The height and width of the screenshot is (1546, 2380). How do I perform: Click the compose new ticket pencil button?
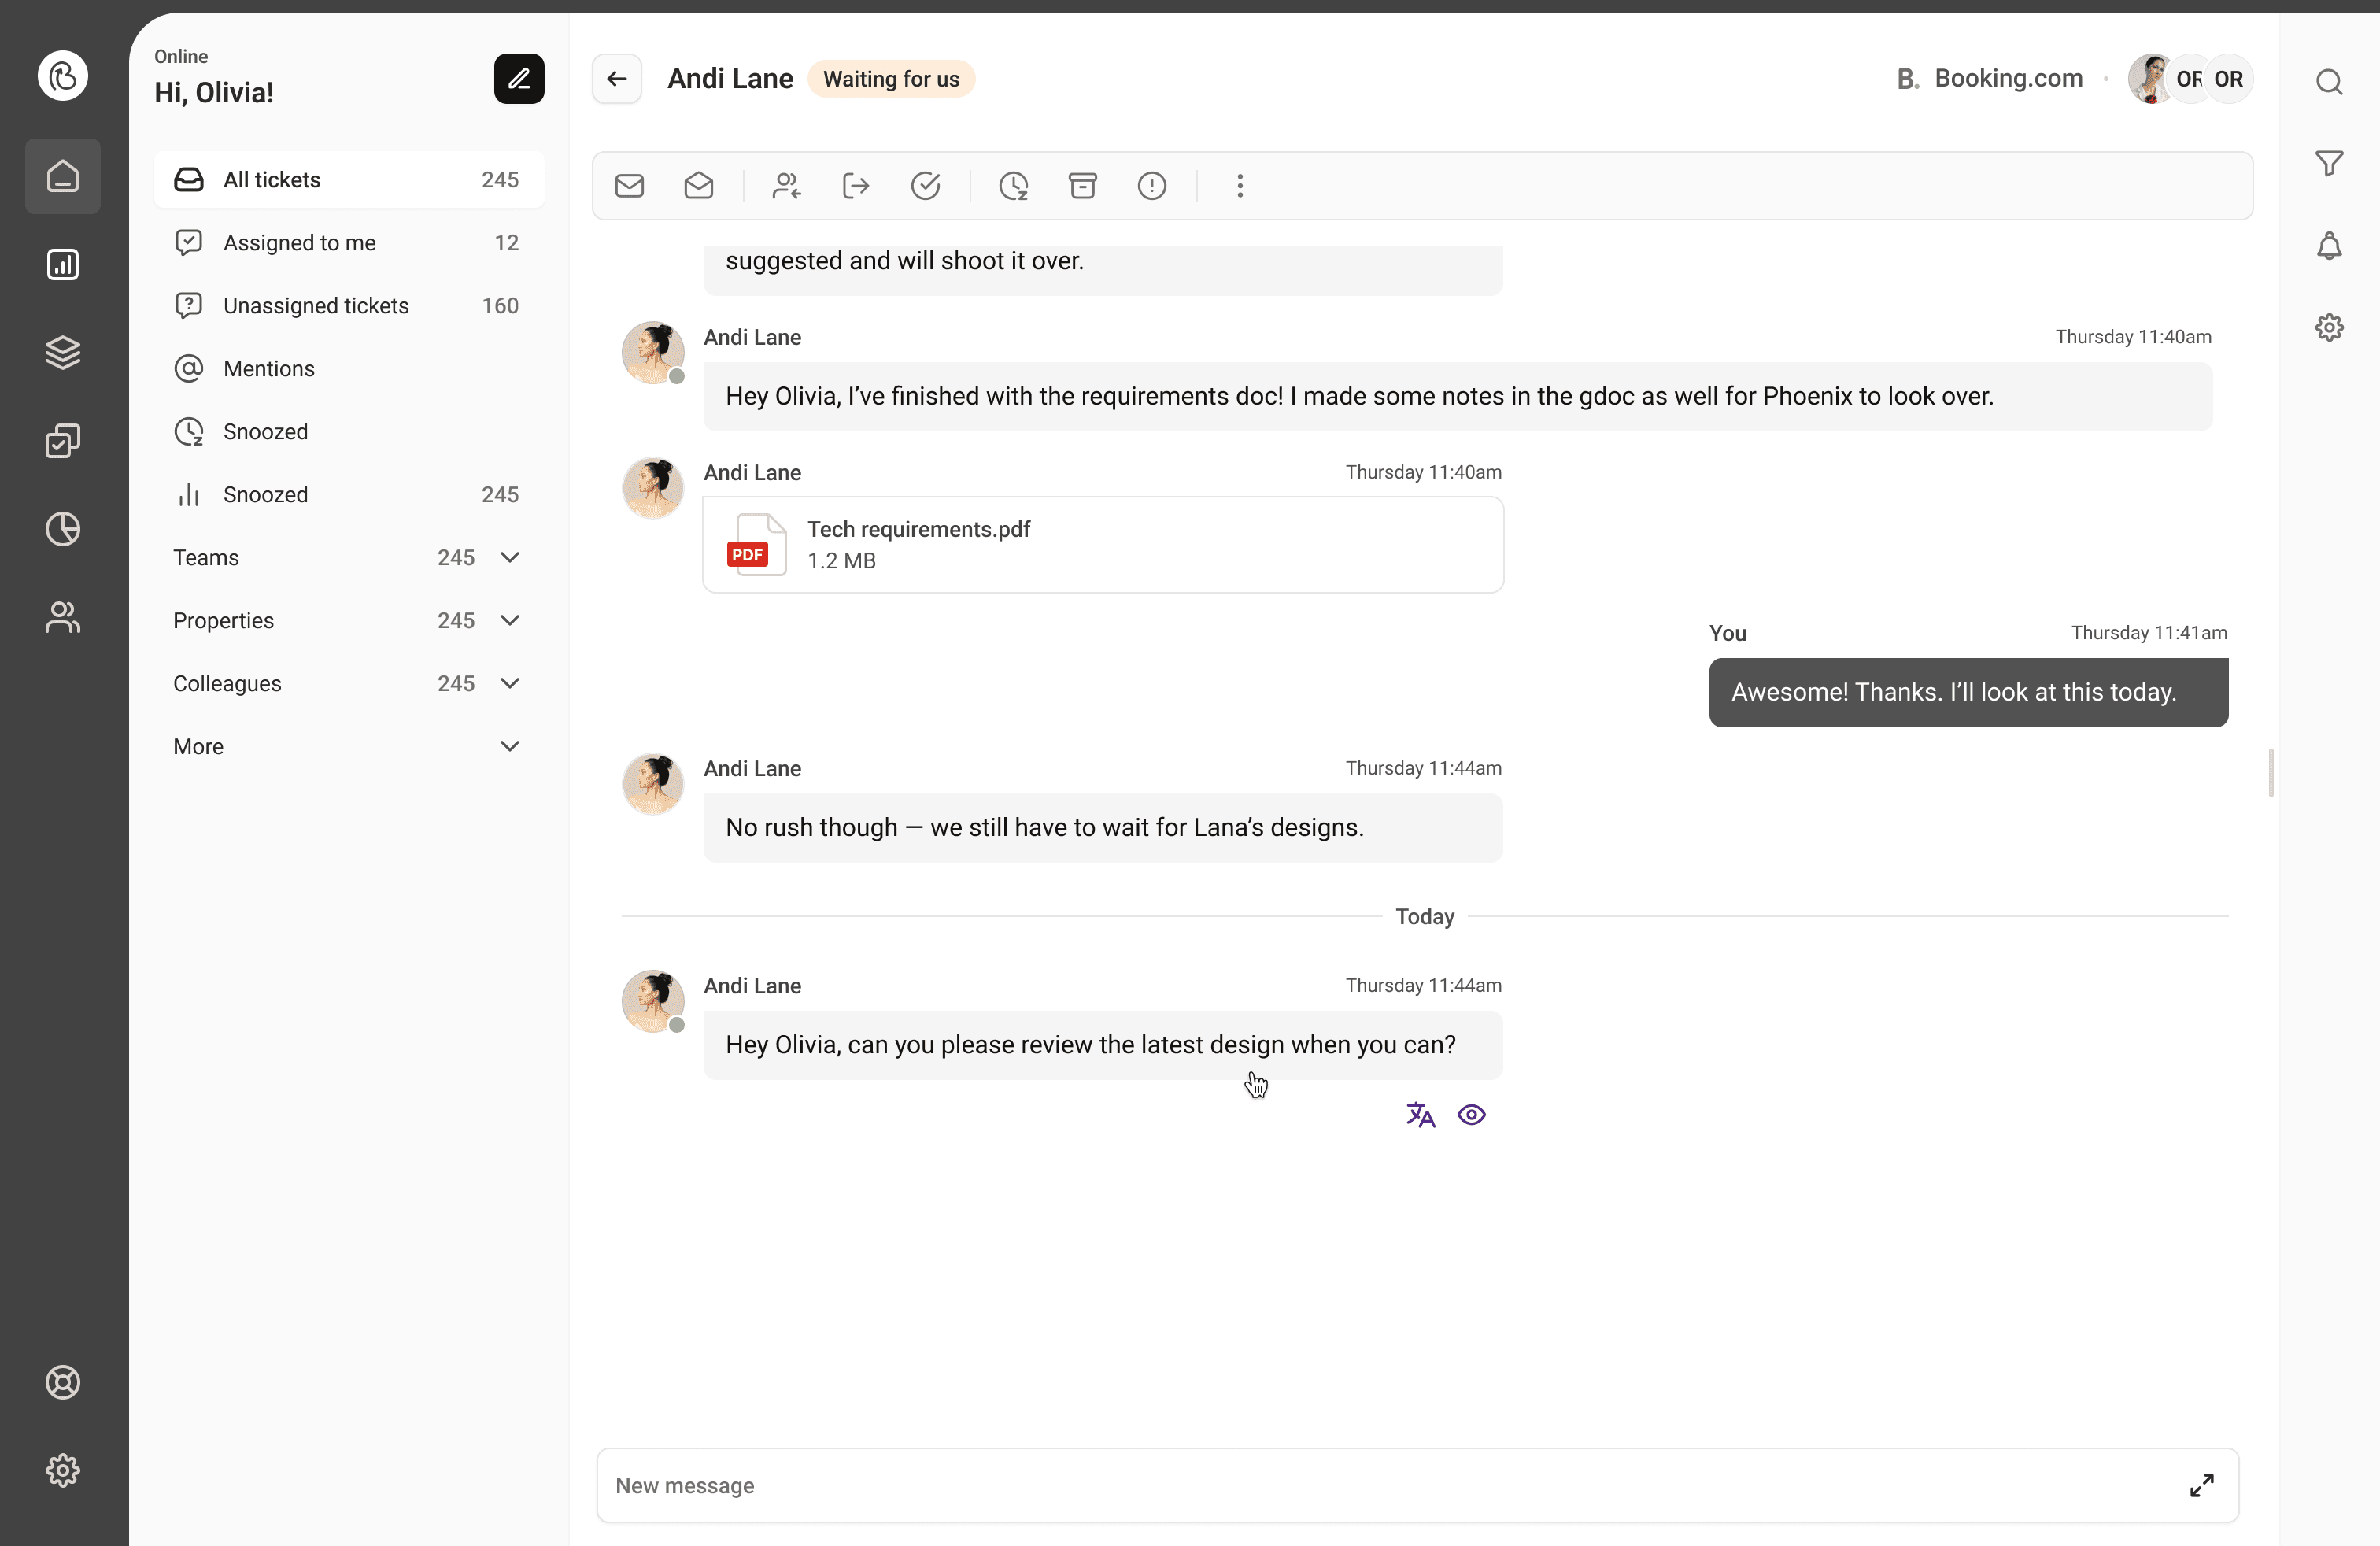pos(519,78)
